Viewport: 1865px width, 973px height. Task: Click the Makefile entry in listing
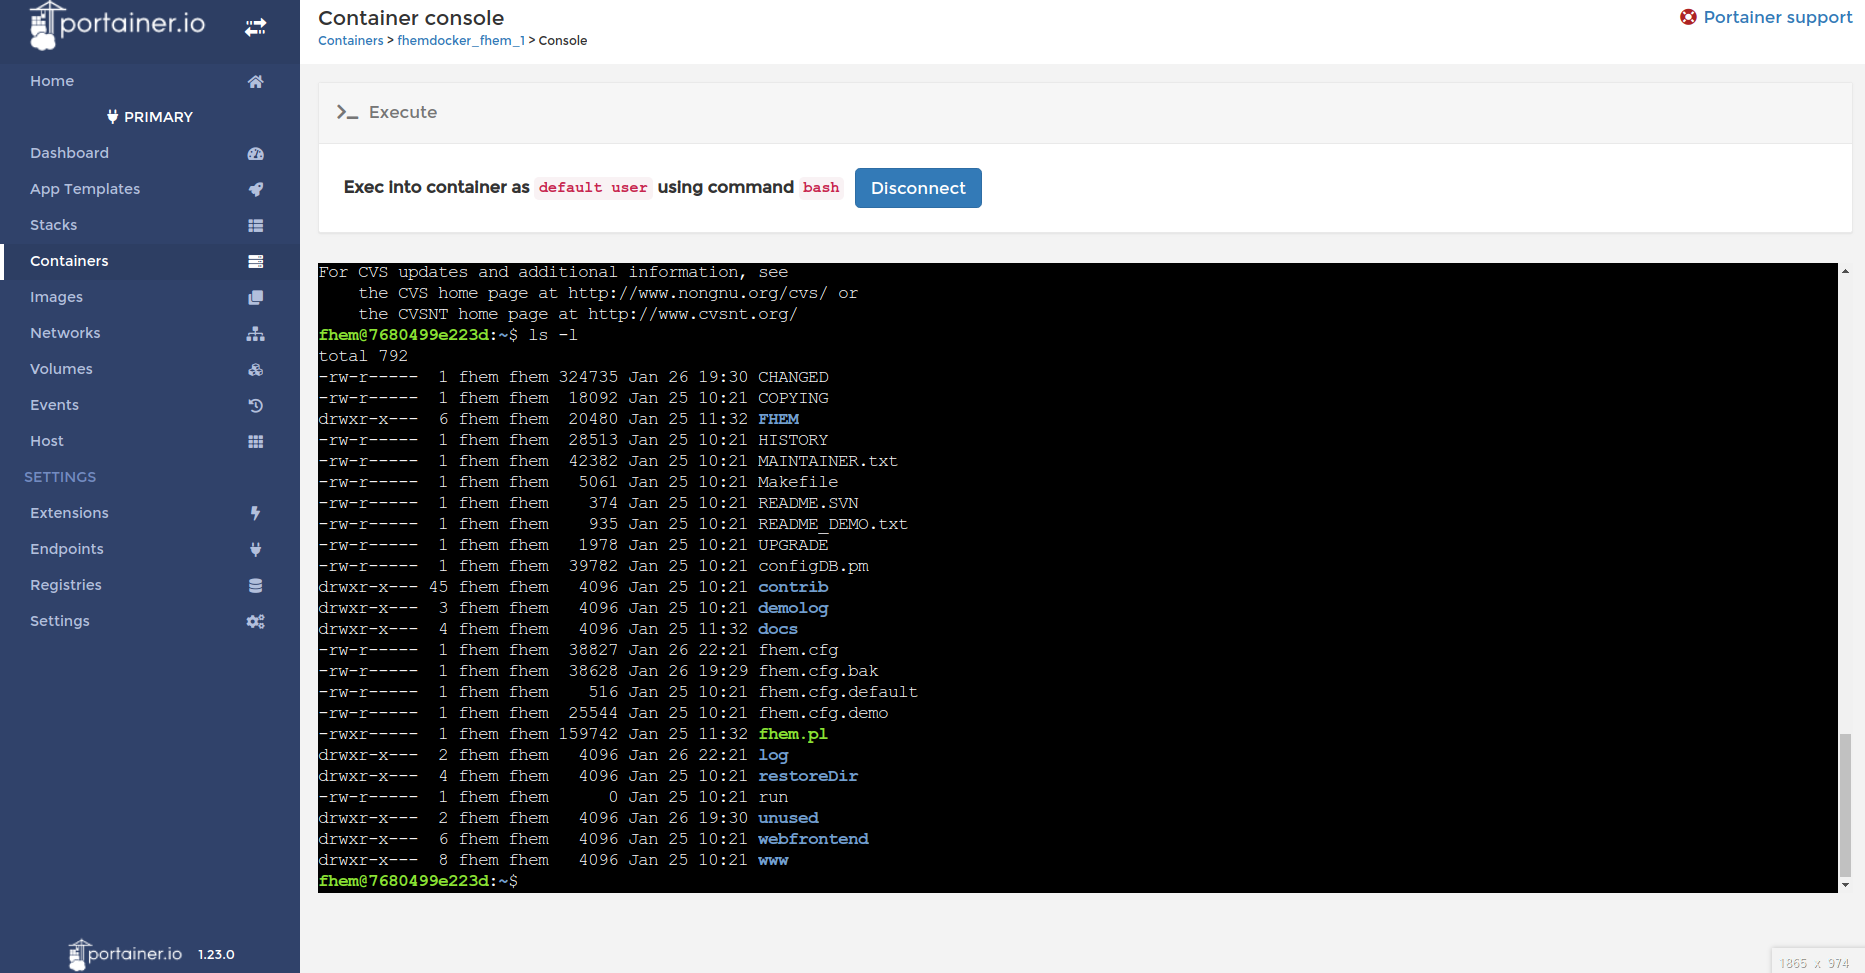click(x=798, y=482)
